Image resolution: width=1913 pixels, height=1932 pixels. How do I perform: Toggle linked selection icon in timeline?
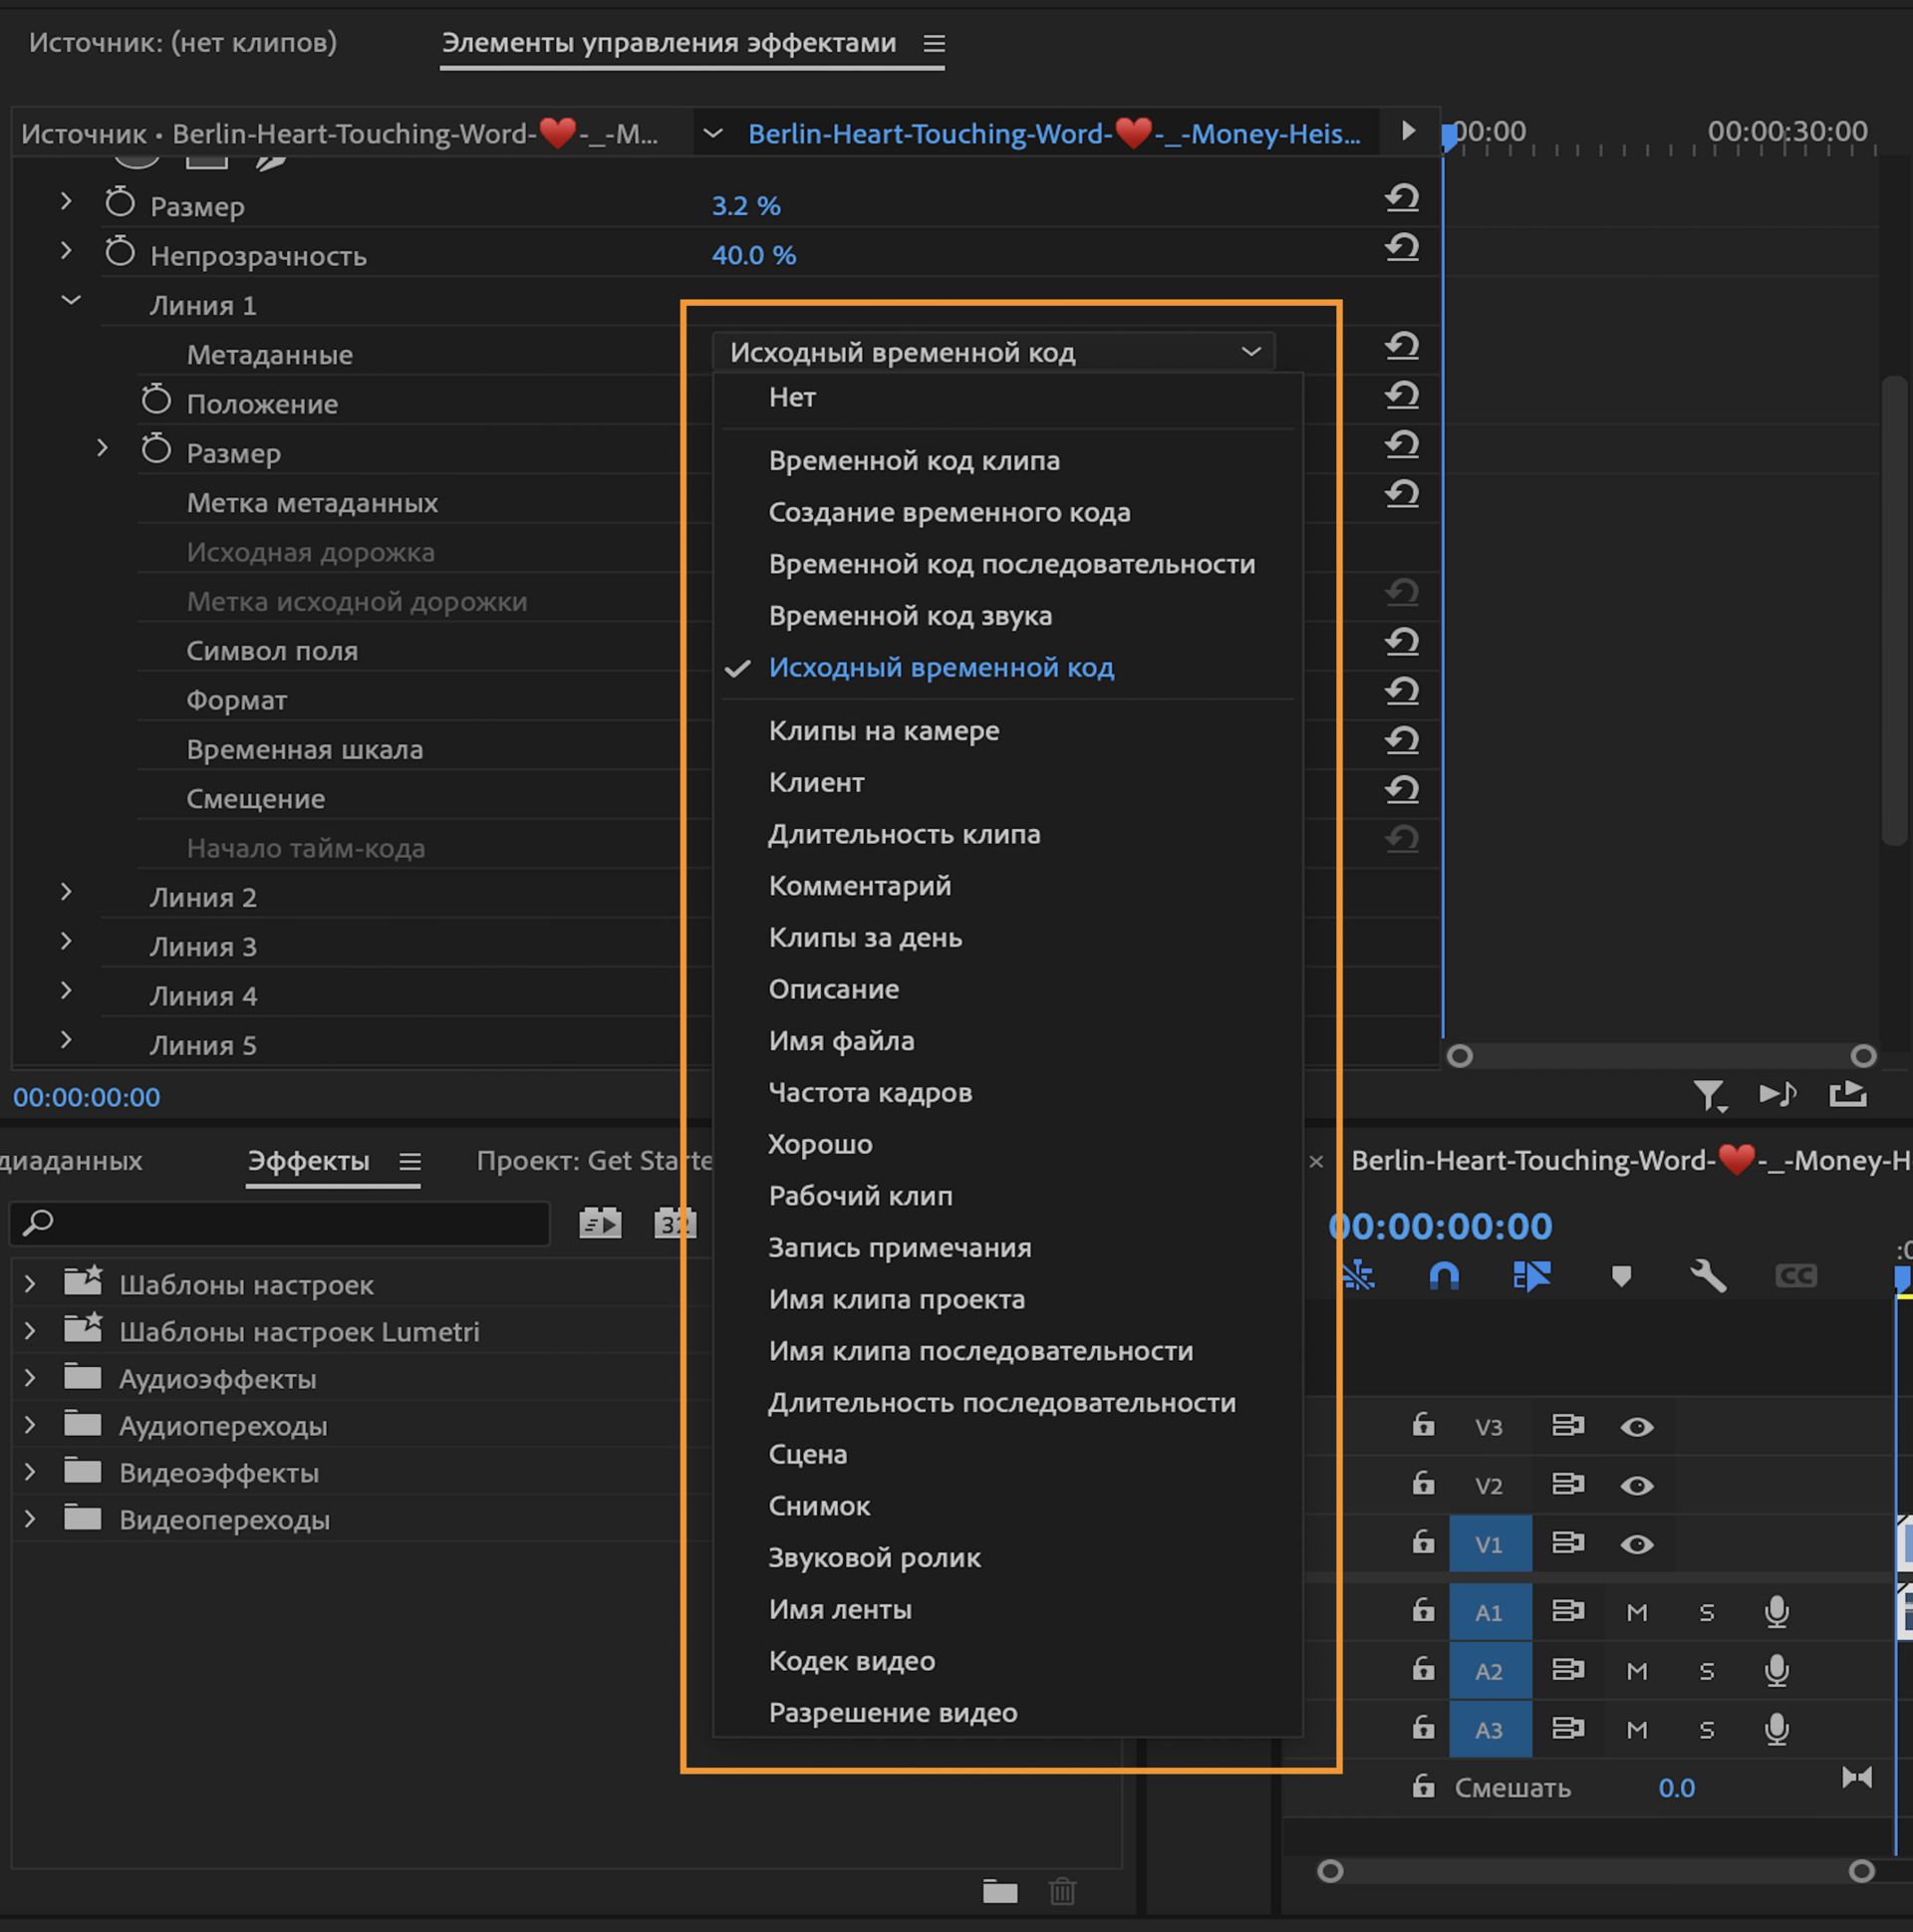tap(1532, 1276)
